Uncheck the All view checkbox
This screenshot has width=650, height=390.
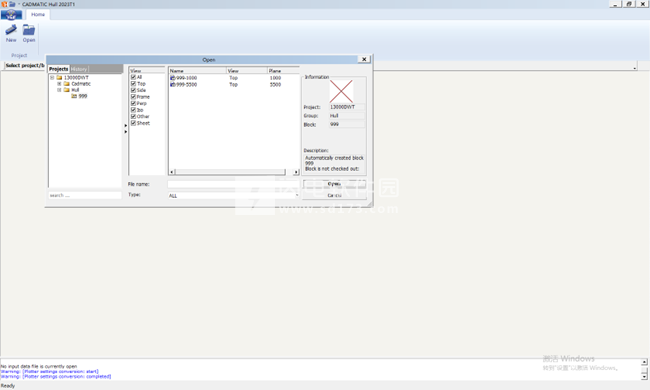[133, 77]
